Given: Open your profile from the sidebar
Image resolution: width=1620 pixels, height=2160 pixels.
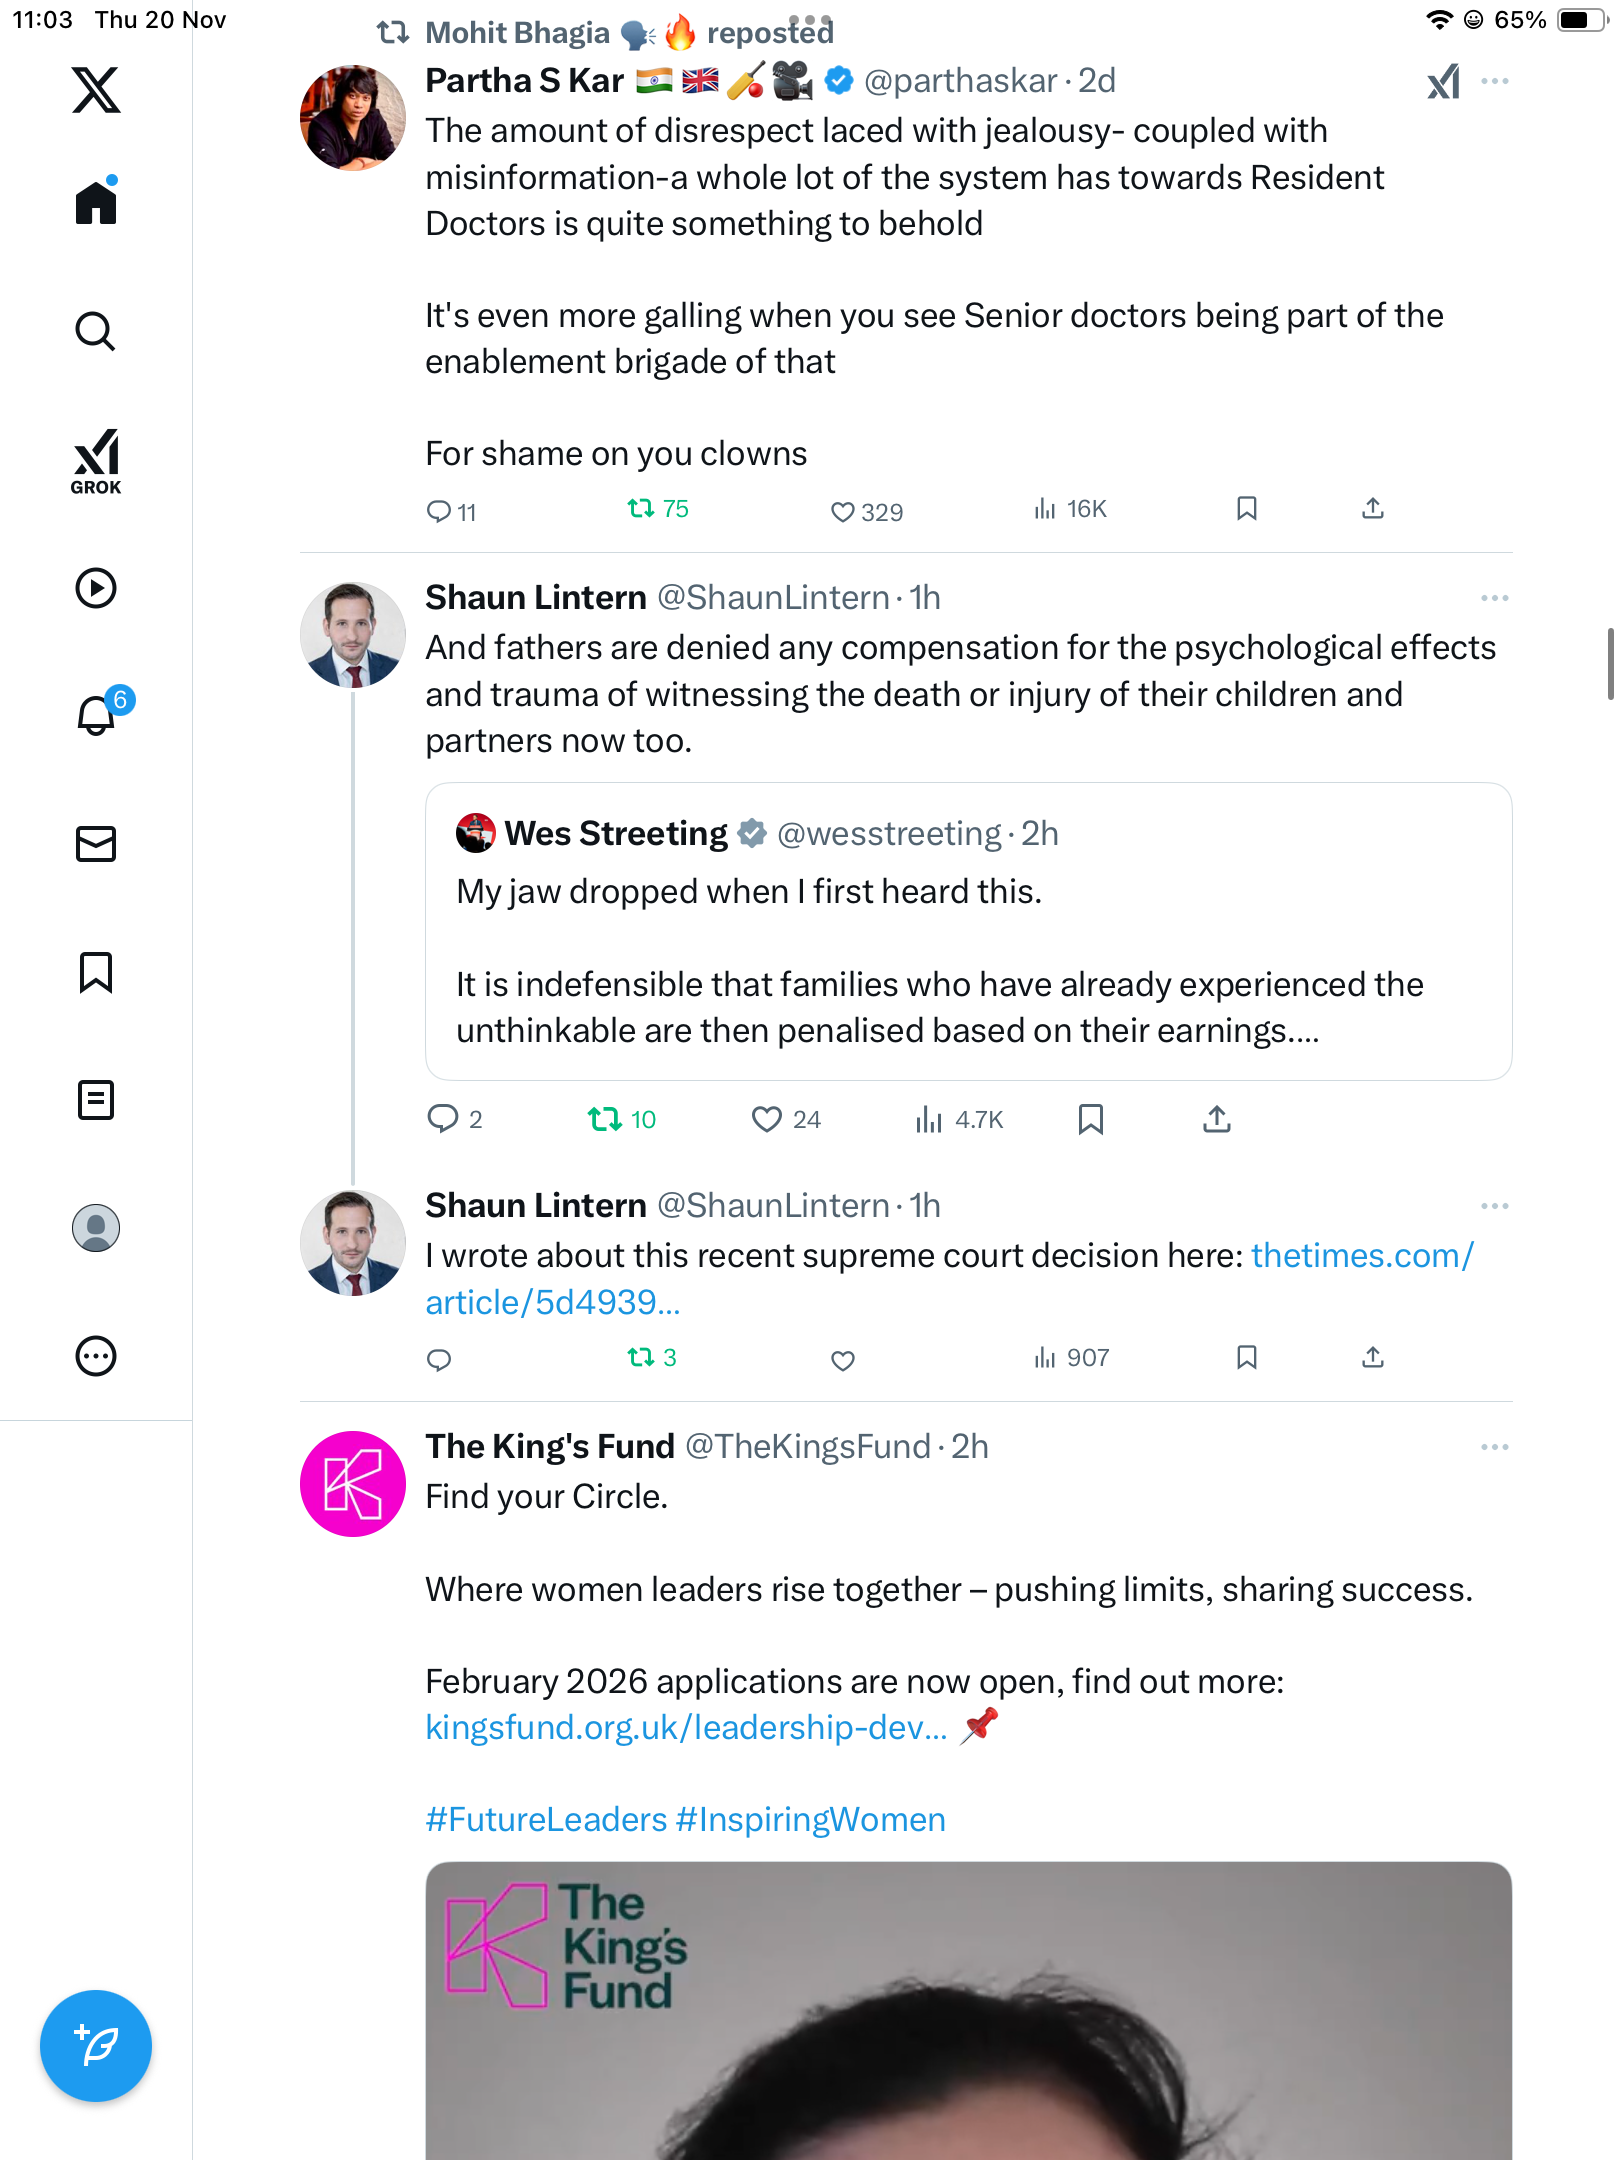Looking at the screenshot, I should tap(96, 1228).
